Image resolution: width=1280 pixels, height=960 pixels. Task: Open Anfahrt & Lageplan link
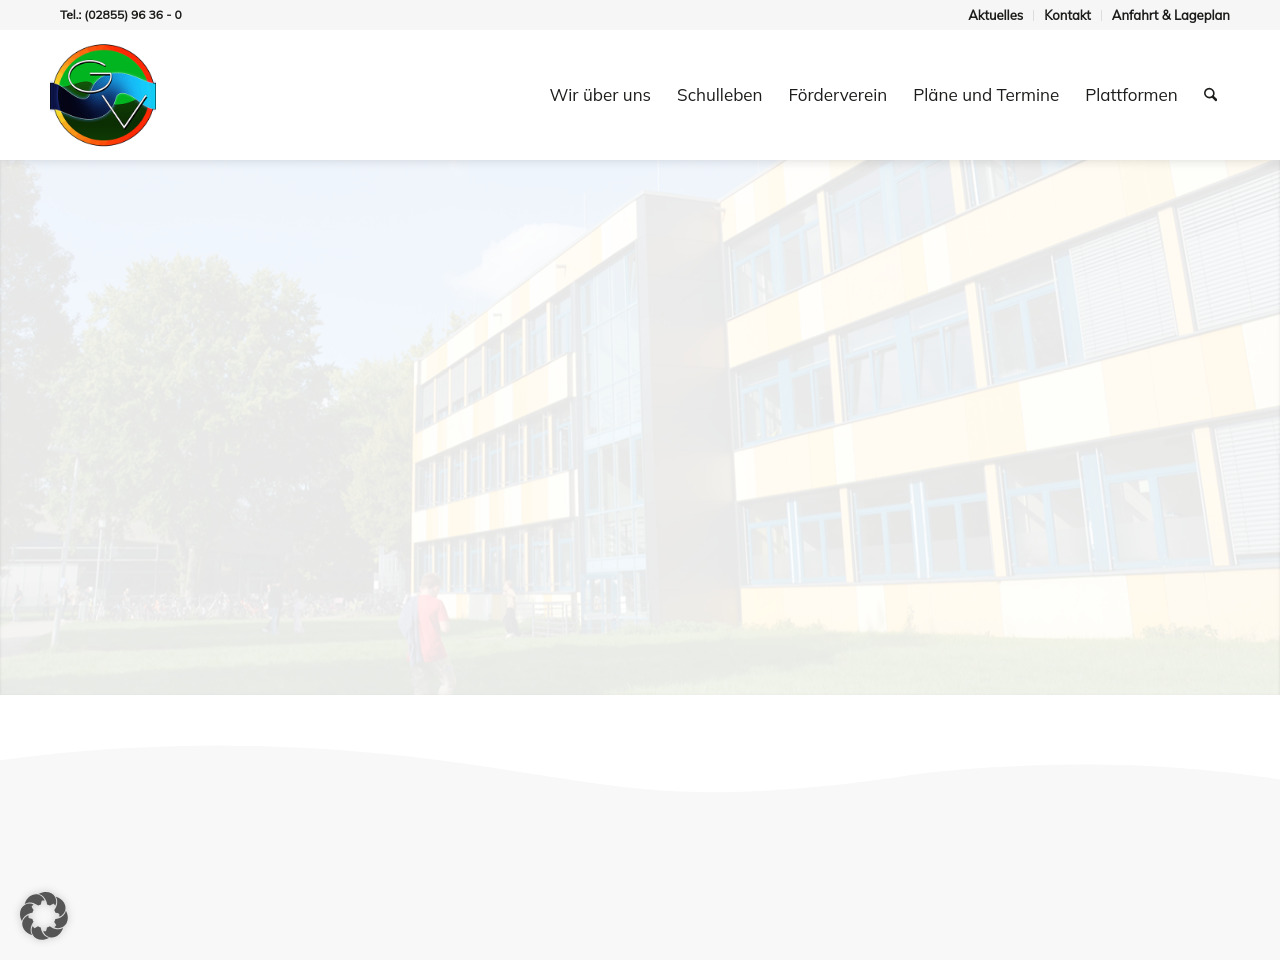1170,15
